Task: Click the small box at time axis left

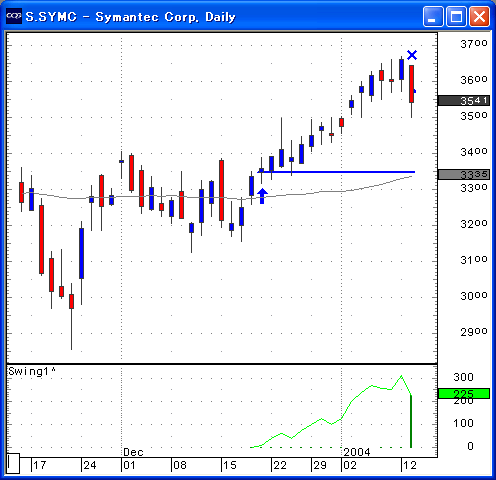Action: point(13,463)
